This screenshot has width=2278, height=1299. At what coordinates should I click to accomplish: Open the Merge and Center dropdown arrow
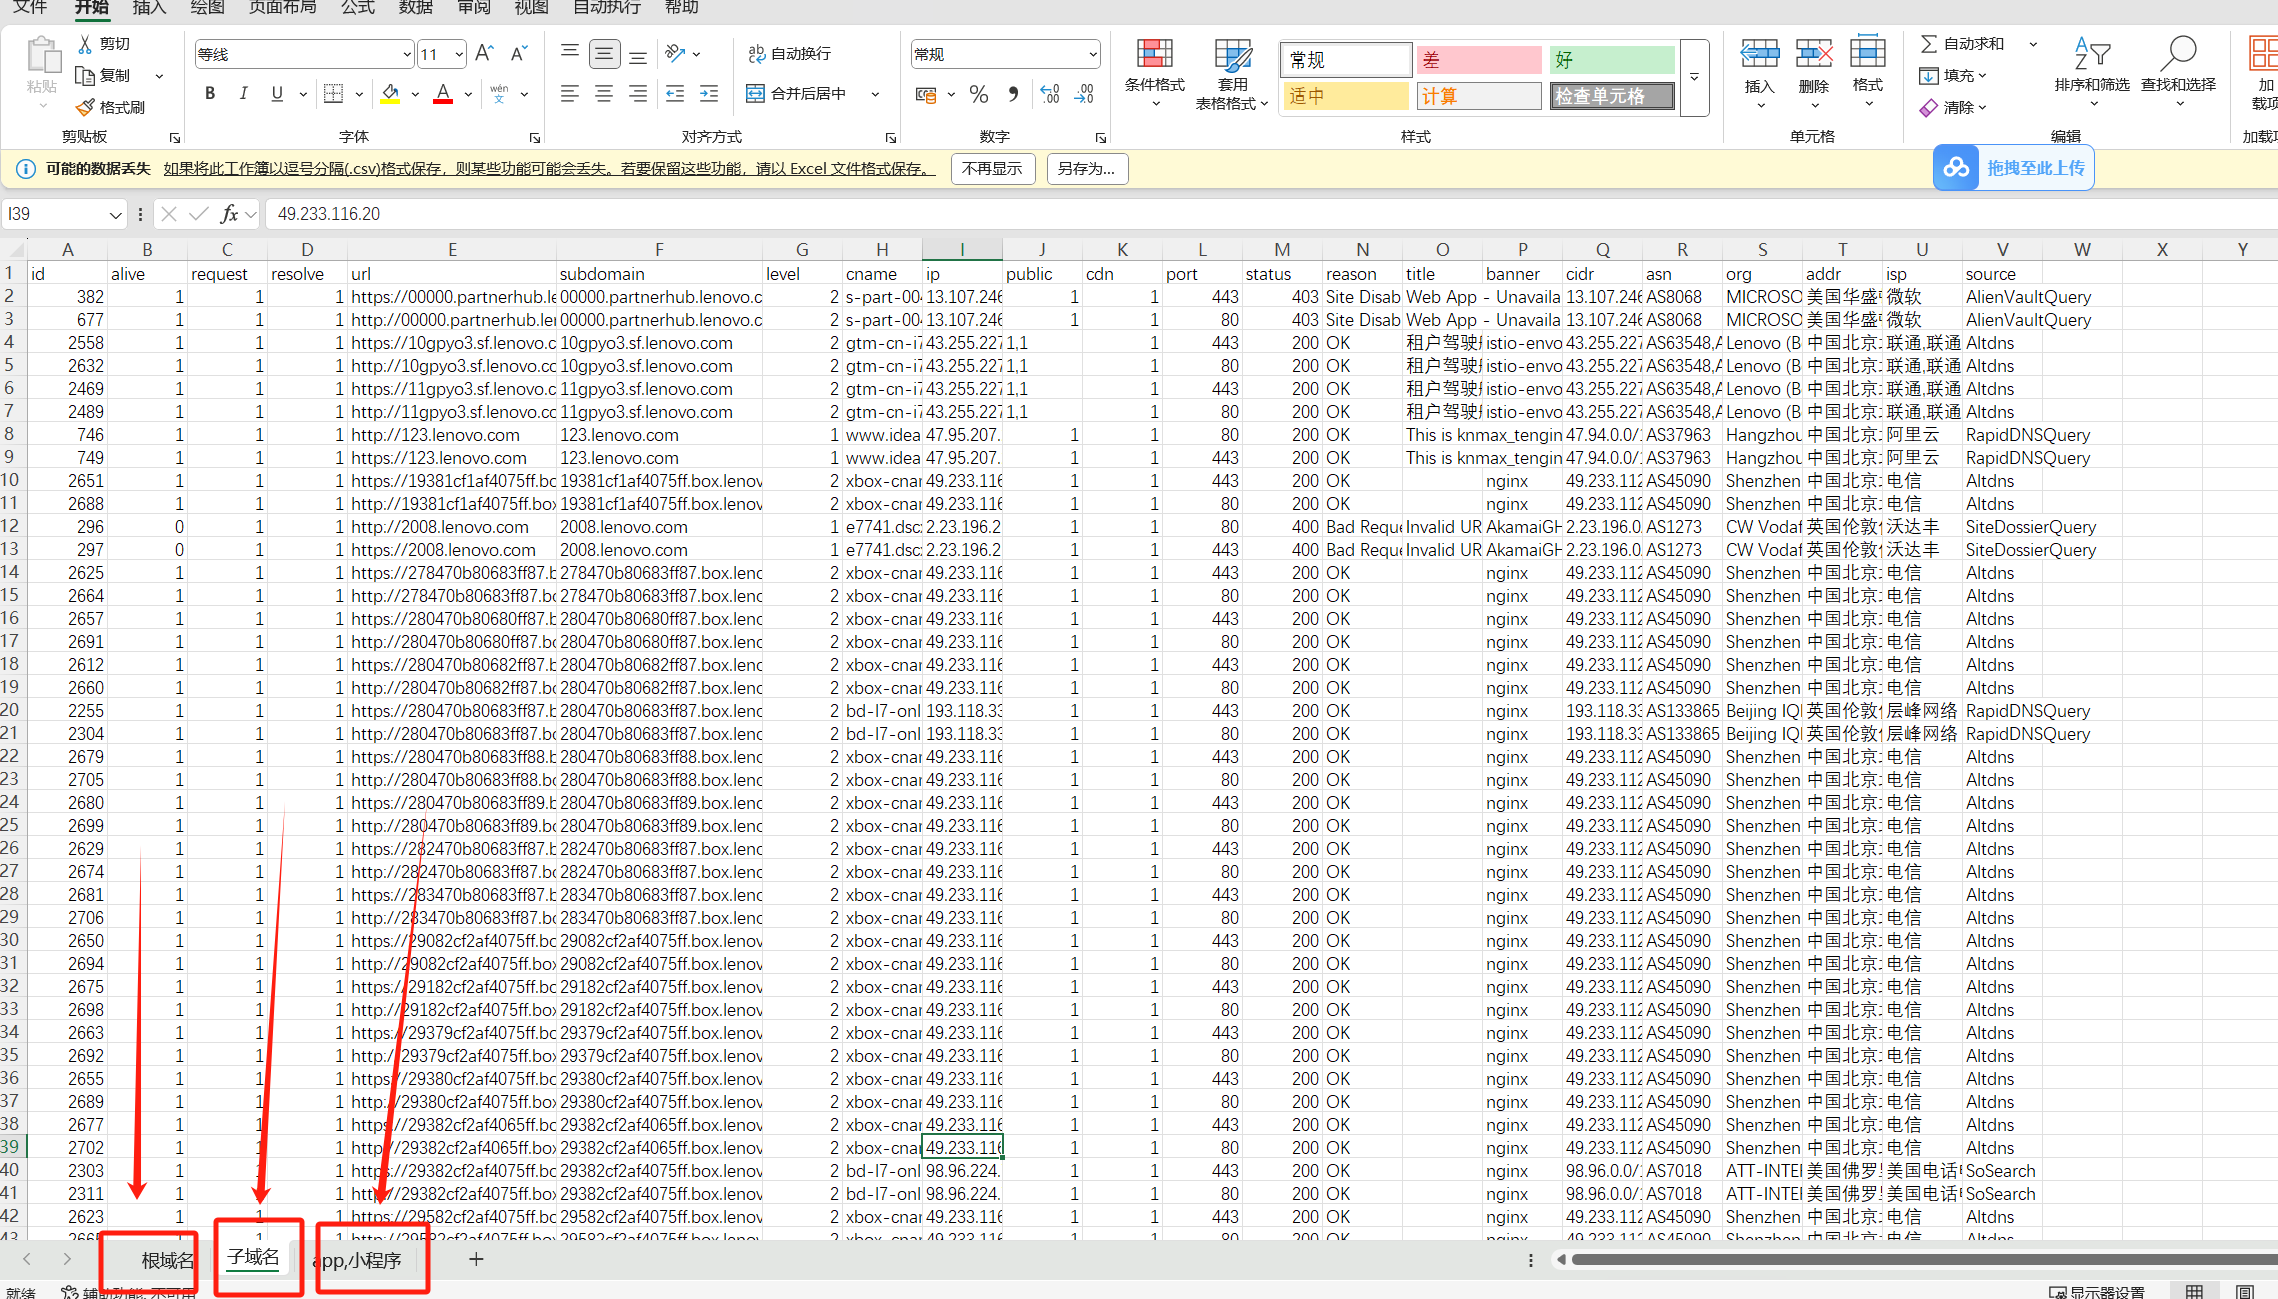tap(876, 94)
